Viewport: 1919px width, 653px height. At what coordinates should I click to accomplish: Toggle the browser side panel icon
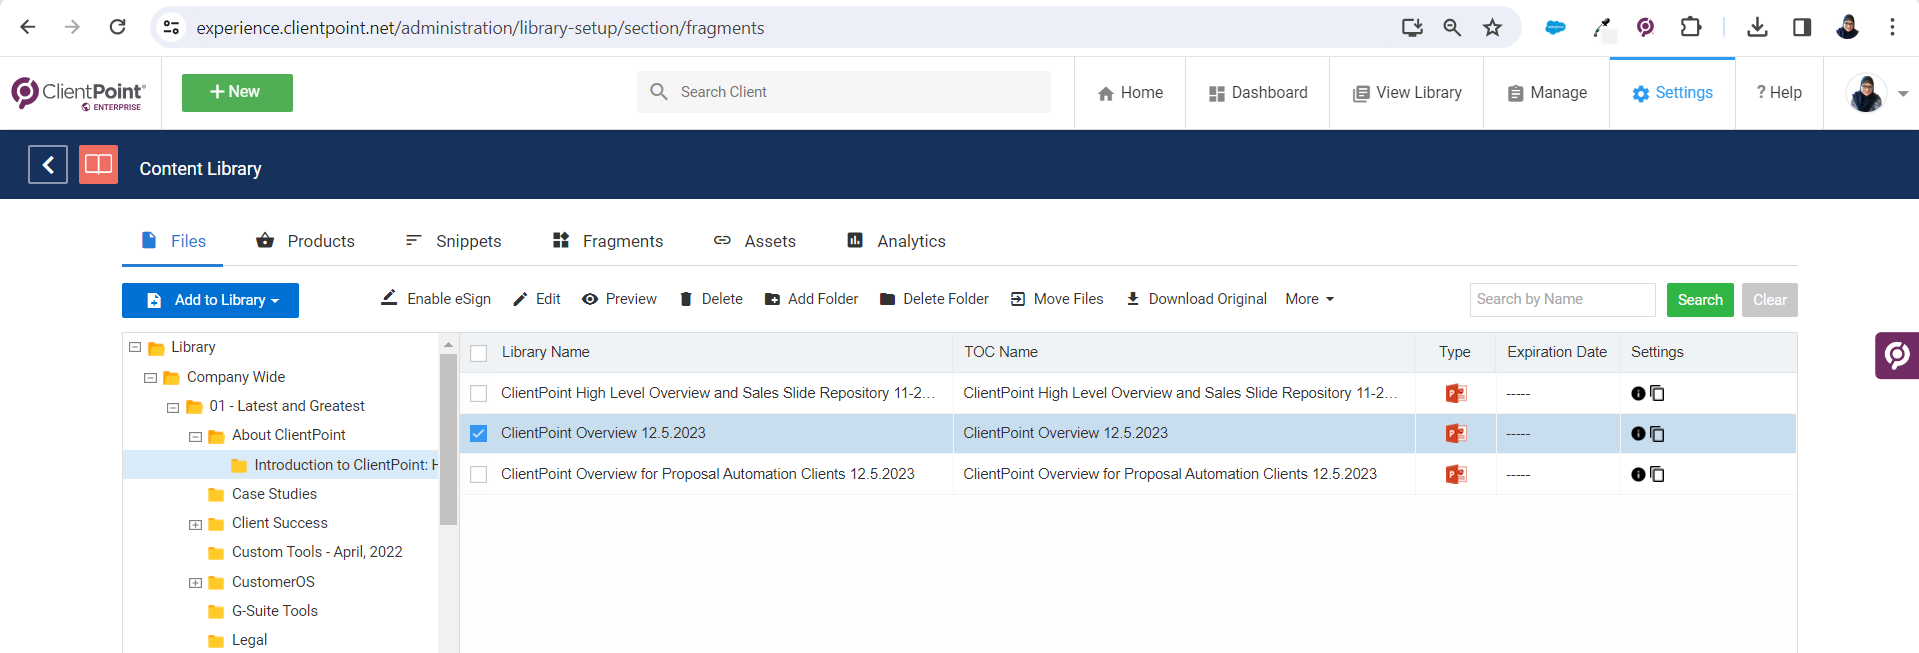1802,27
